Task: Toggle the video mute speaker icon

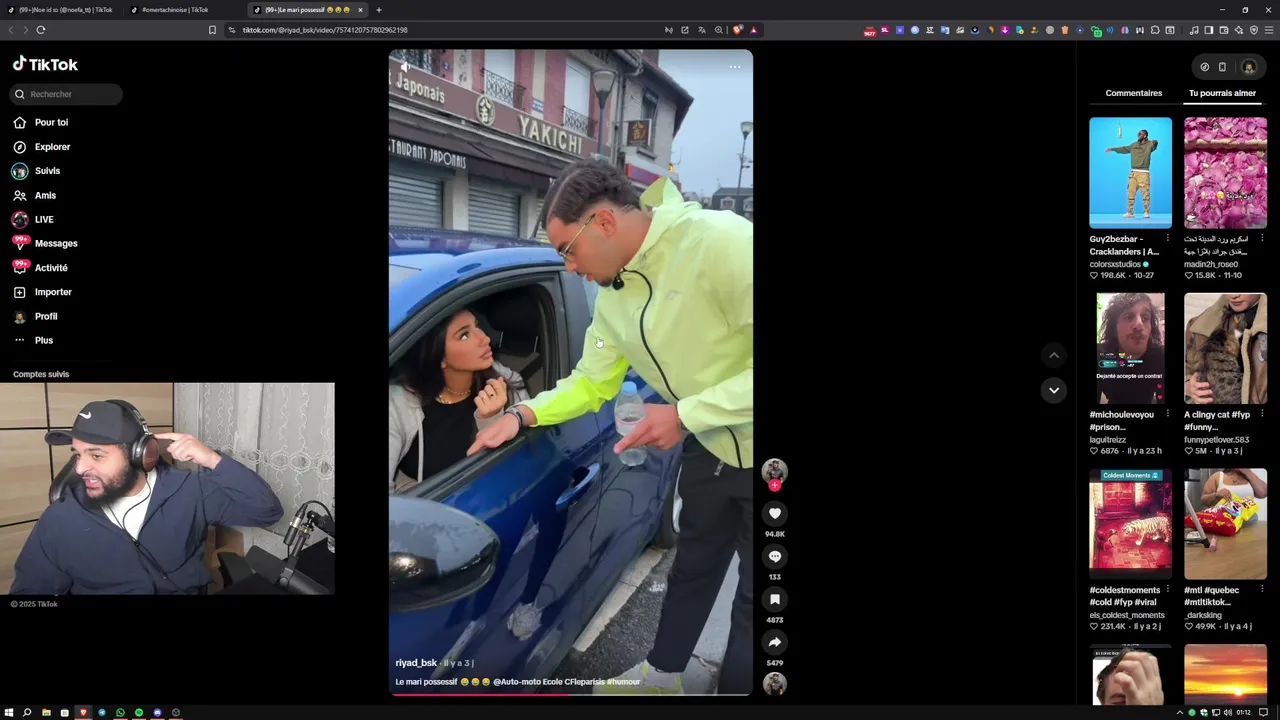Action: click(405, 67)
